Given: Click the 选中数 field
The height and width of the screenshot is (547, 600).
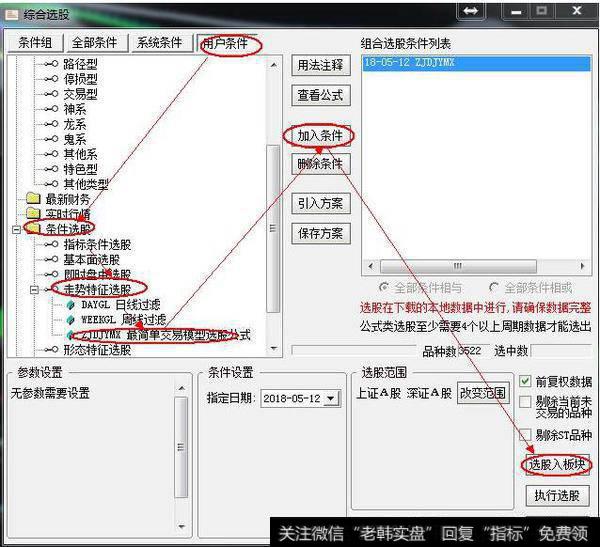Looking at the screenshot, I should click(x=560, y=350).
